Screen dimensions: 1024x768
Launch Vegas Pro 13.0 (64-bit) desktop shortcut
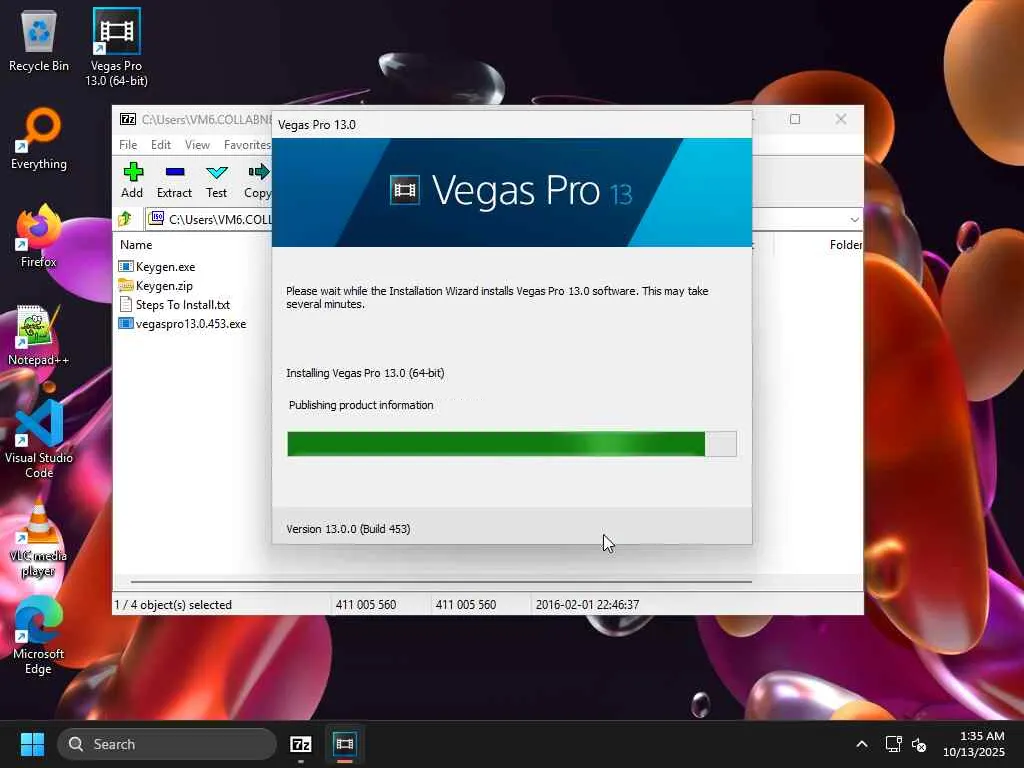pyautogui.click(x=116, y=47)
